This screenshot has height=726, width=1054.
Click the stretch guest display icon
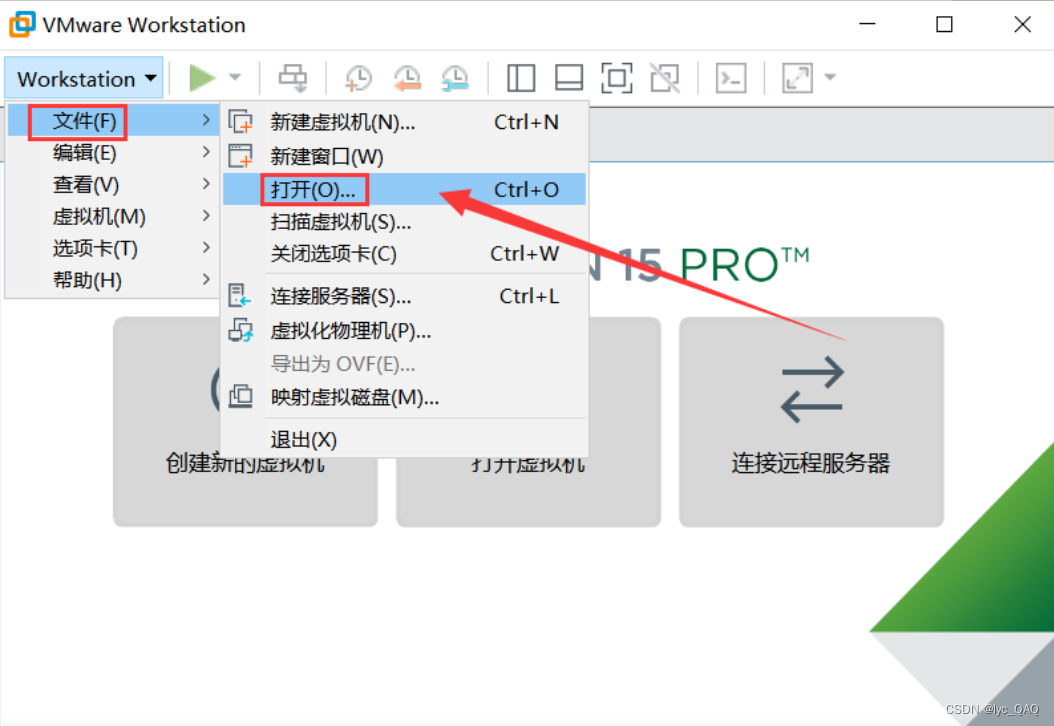click(797, 78)
